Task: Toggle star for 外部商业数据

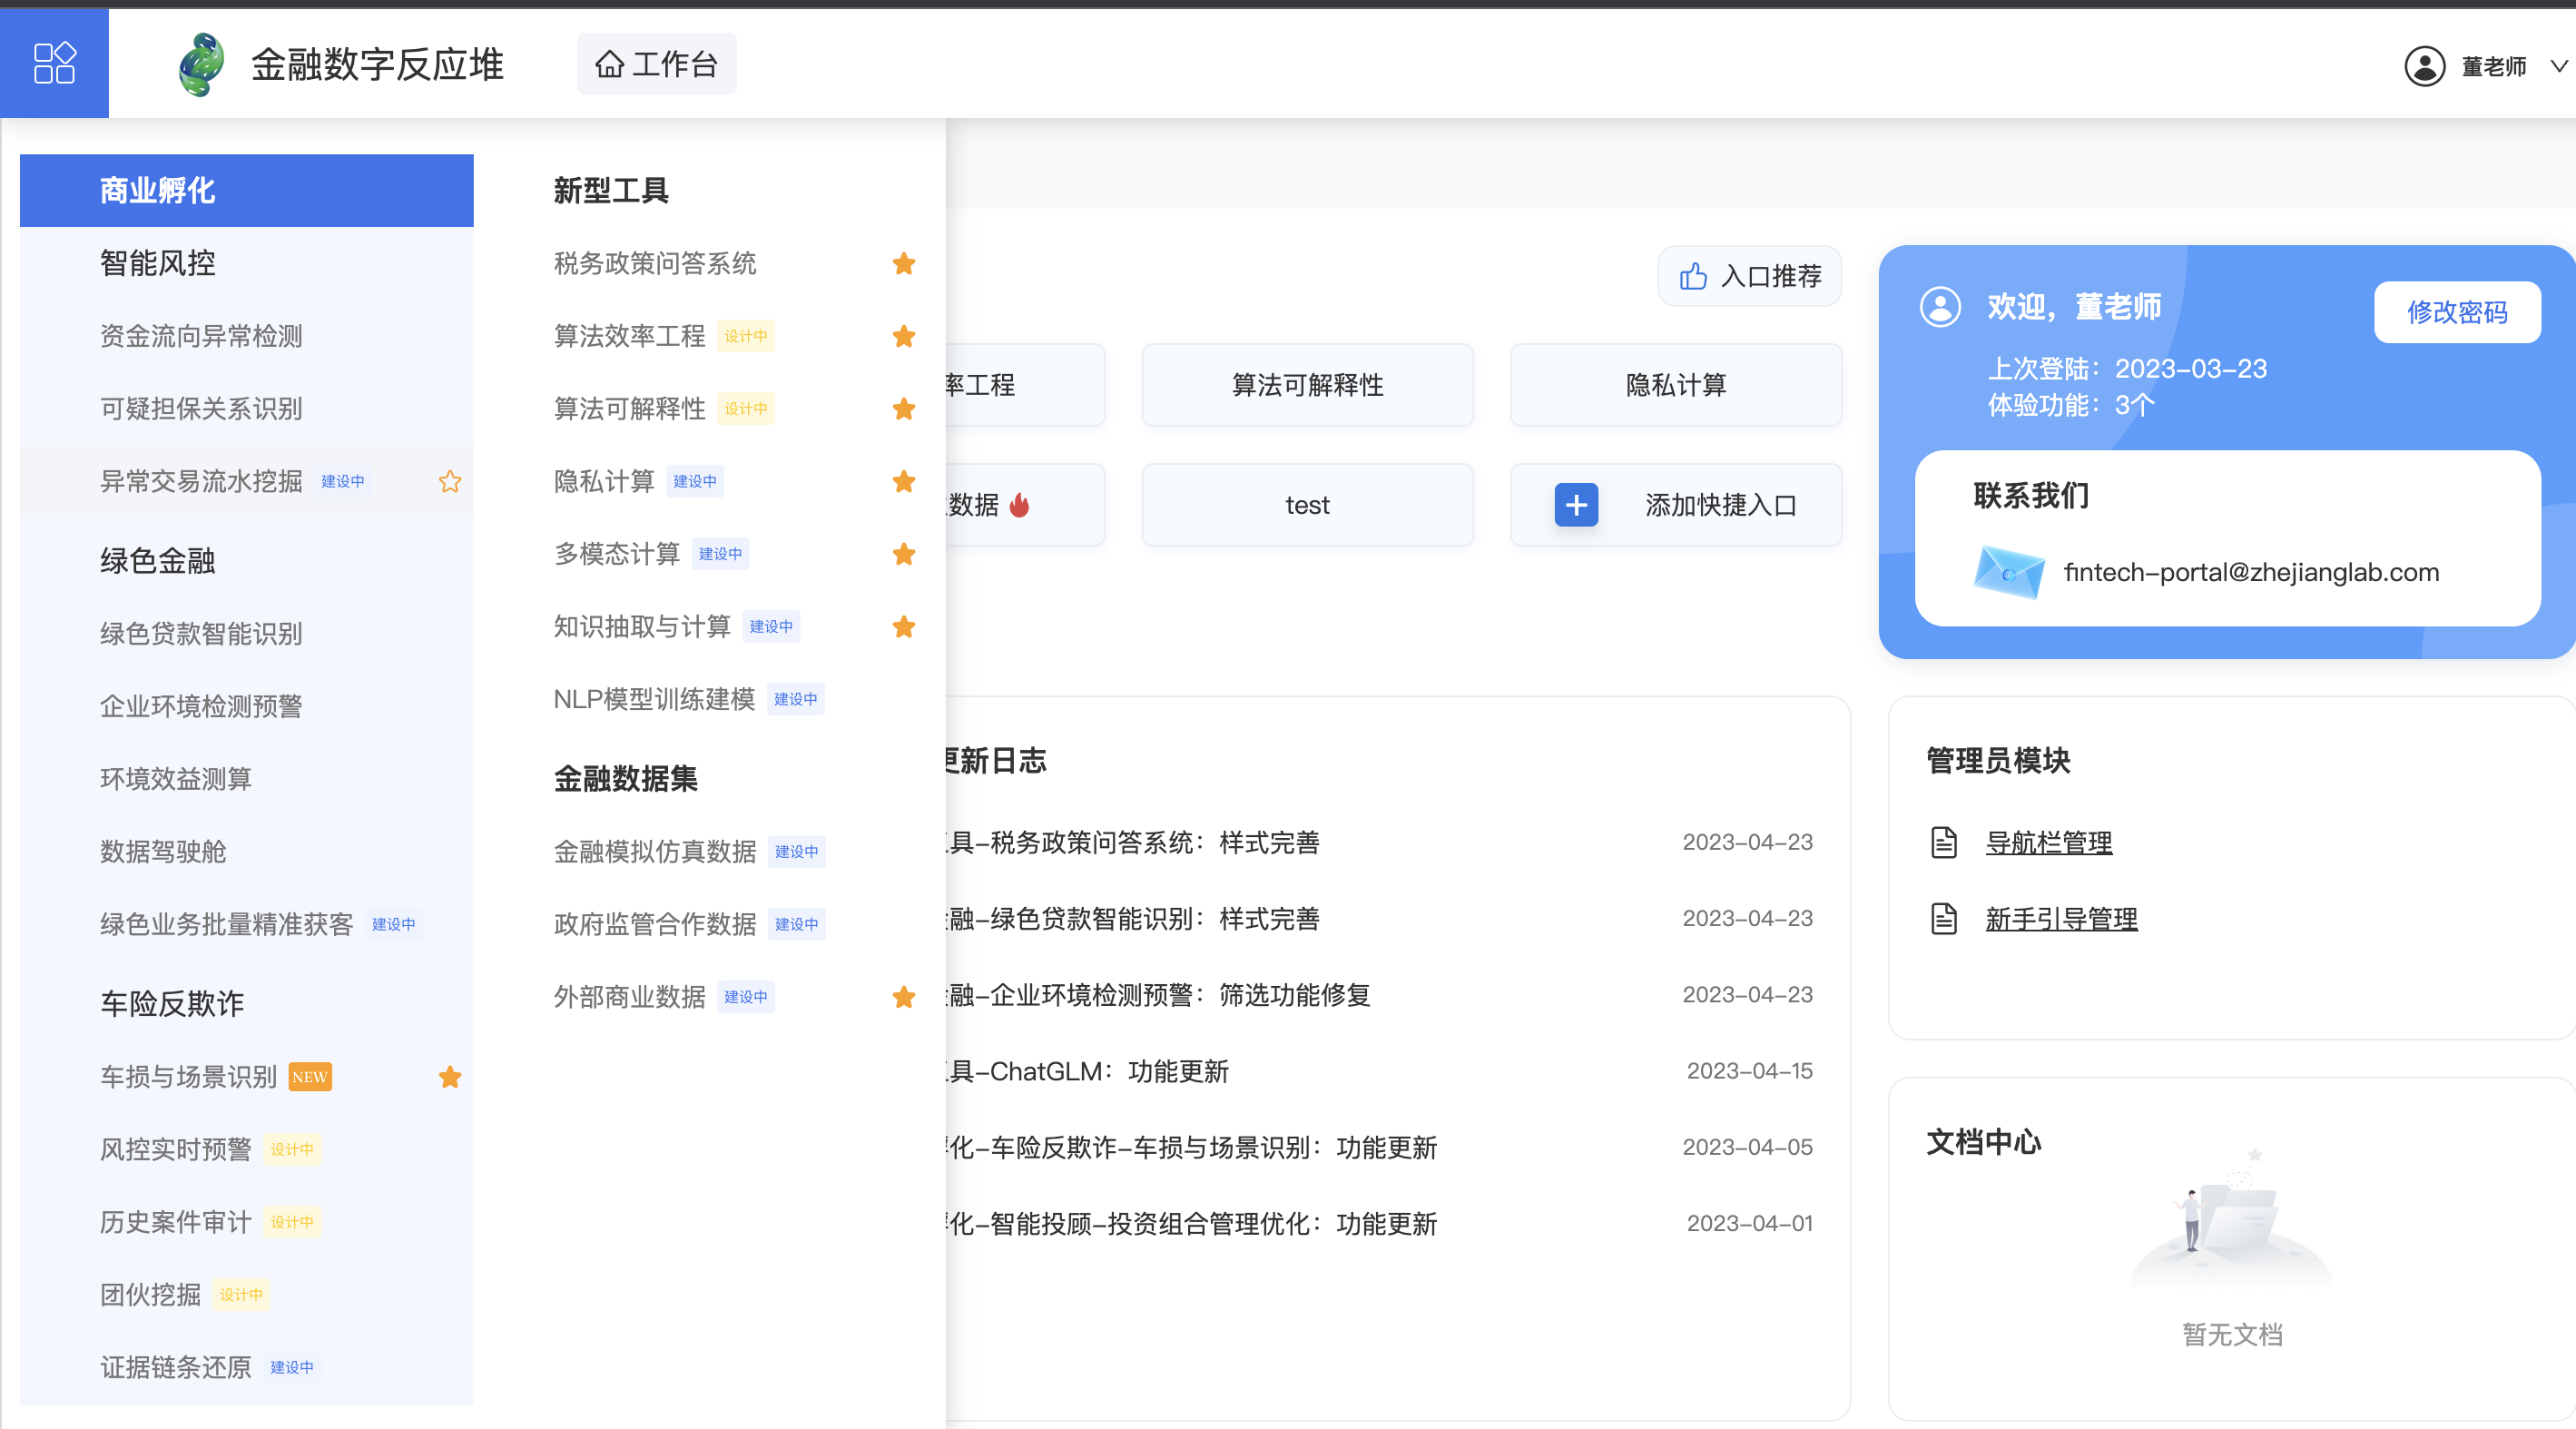Action: (x=904, y=996)
